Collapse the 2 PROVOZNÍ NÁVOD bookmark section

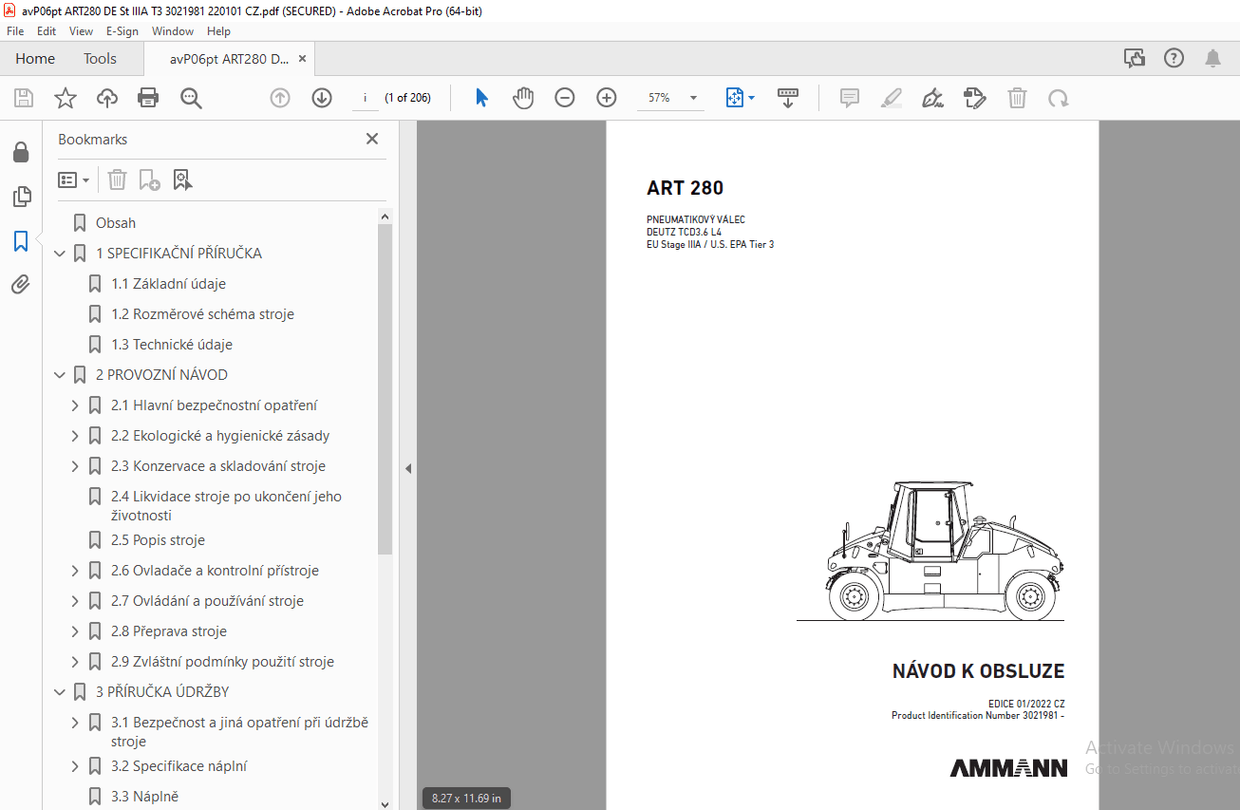(x=59, y=375)
